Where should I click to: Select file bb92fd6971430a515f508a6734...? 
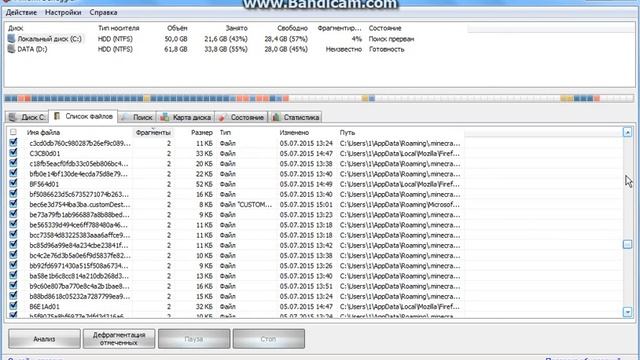point(79,266)
